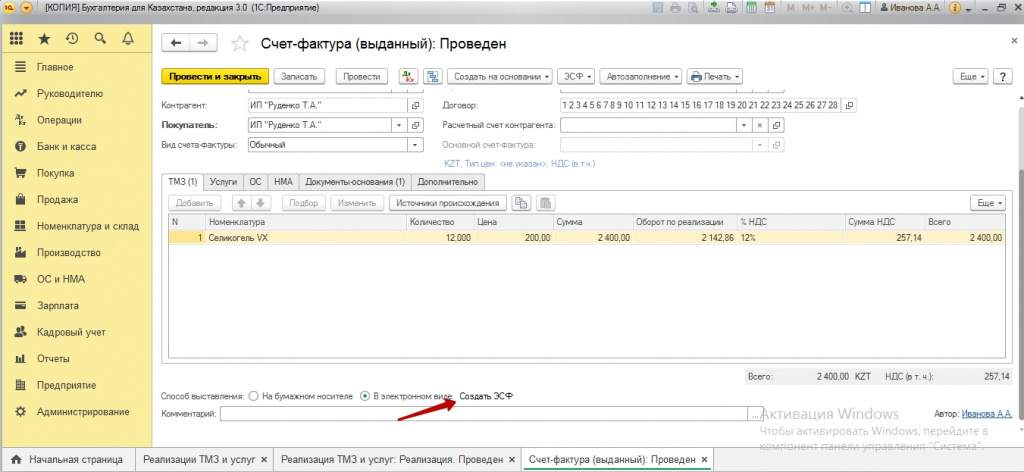
Task: Open the table's Еще menu
Action: (x=989, y=203)
